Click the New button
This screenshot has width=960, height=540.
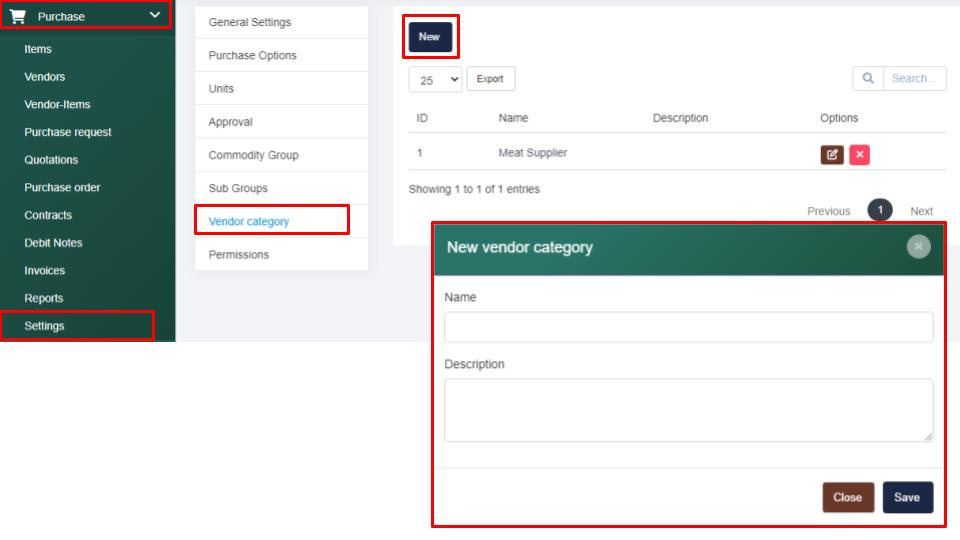429,36
